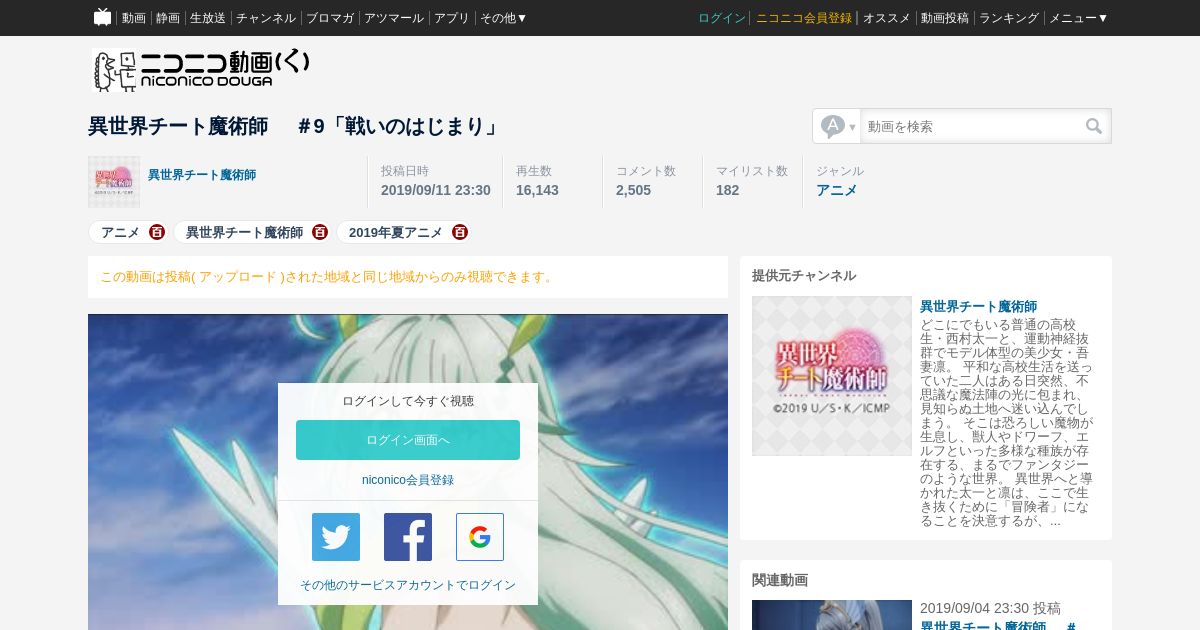Open 動画 in the top navigation

click(x=134, y=18)
